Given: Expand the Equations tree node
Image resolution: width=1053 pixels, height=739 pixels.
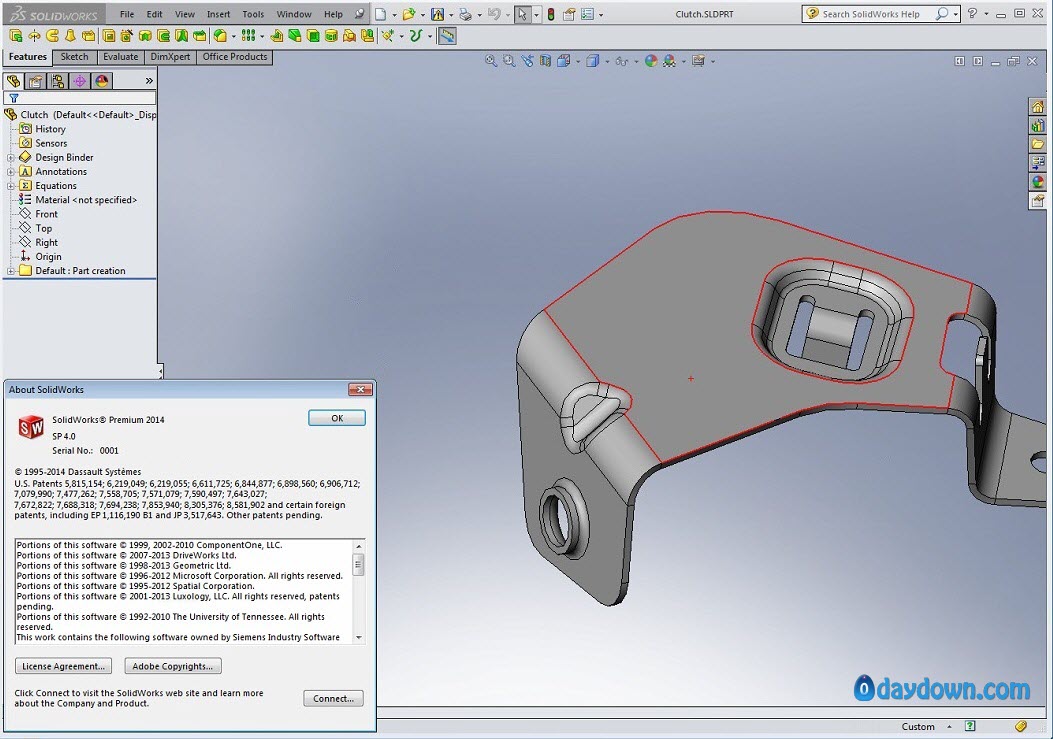Looking at the screenshot, I should coord(11,186).
